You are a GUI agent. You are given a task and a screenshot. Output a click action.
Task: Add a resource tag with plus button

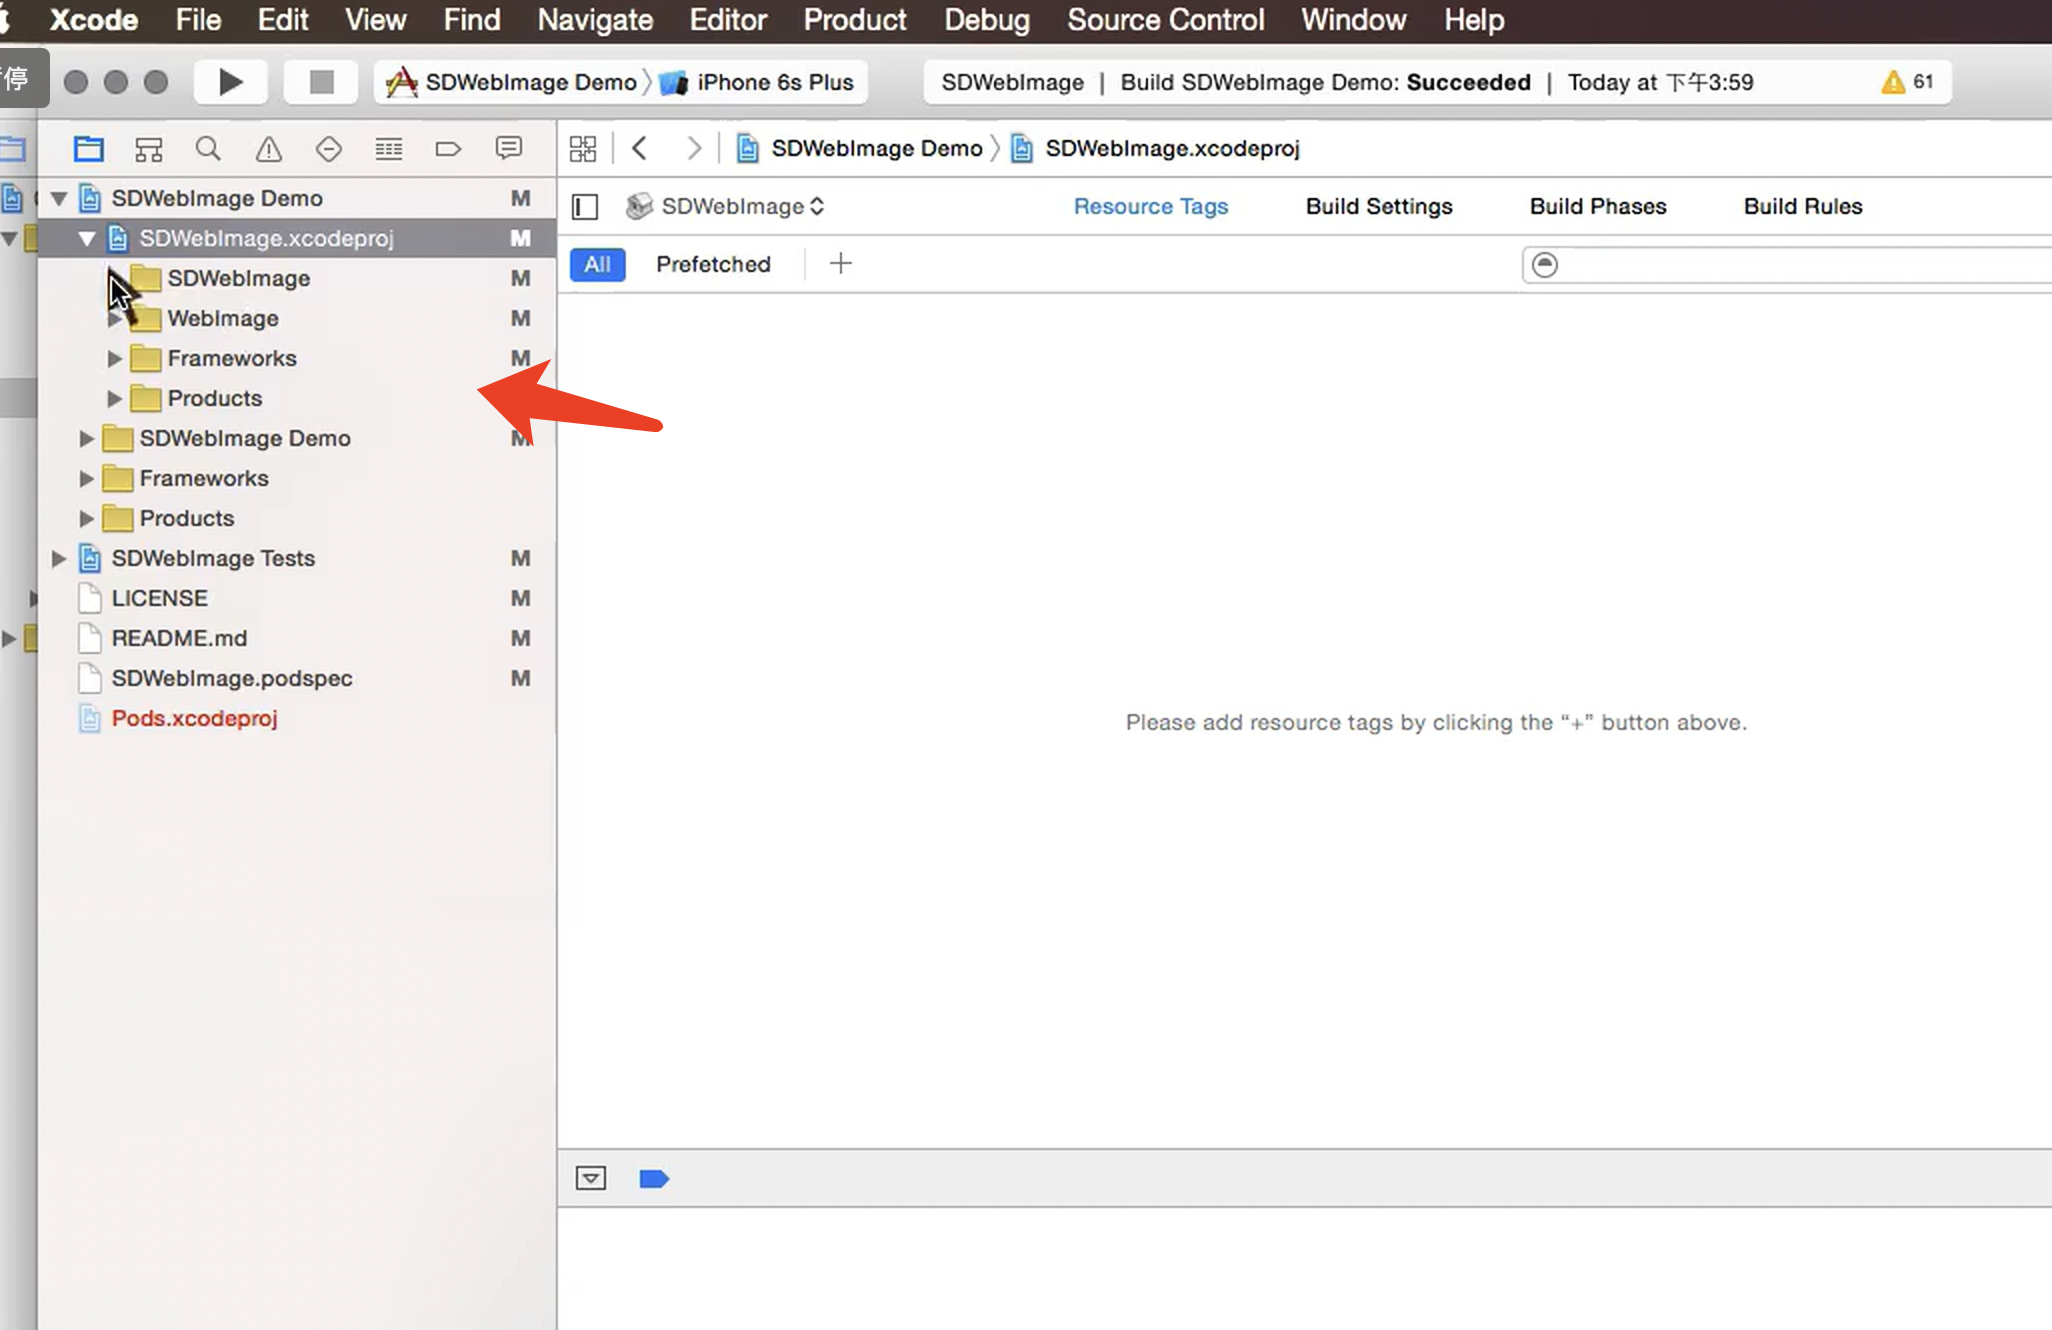[x=841, y=264]
